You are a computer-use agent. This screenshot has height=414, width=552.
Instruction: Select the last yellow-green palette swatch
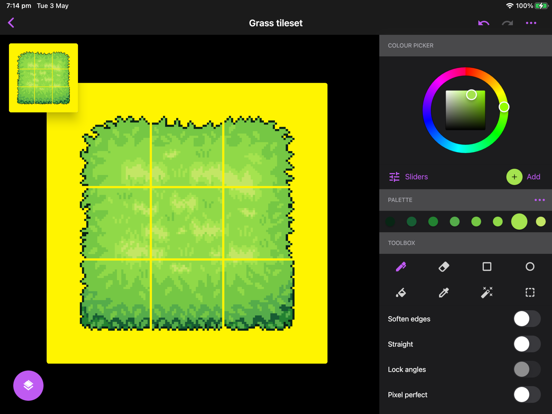[541, 221]
